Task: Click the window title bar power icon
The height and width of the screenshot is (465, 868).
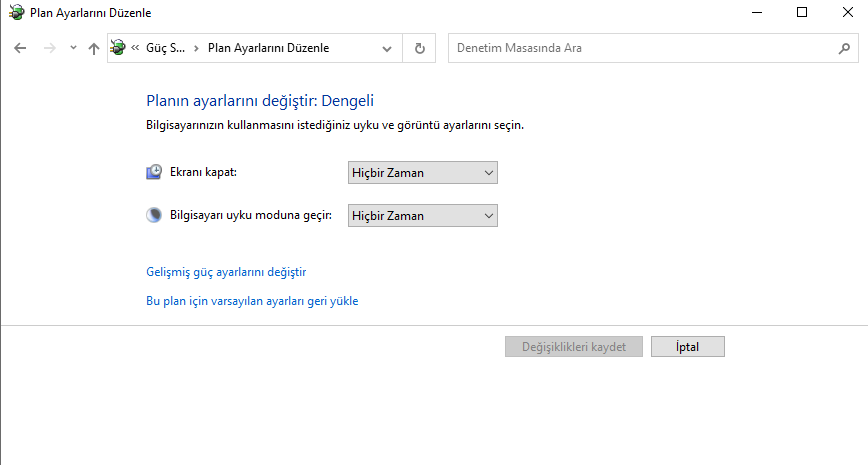Action: (14, 13)
